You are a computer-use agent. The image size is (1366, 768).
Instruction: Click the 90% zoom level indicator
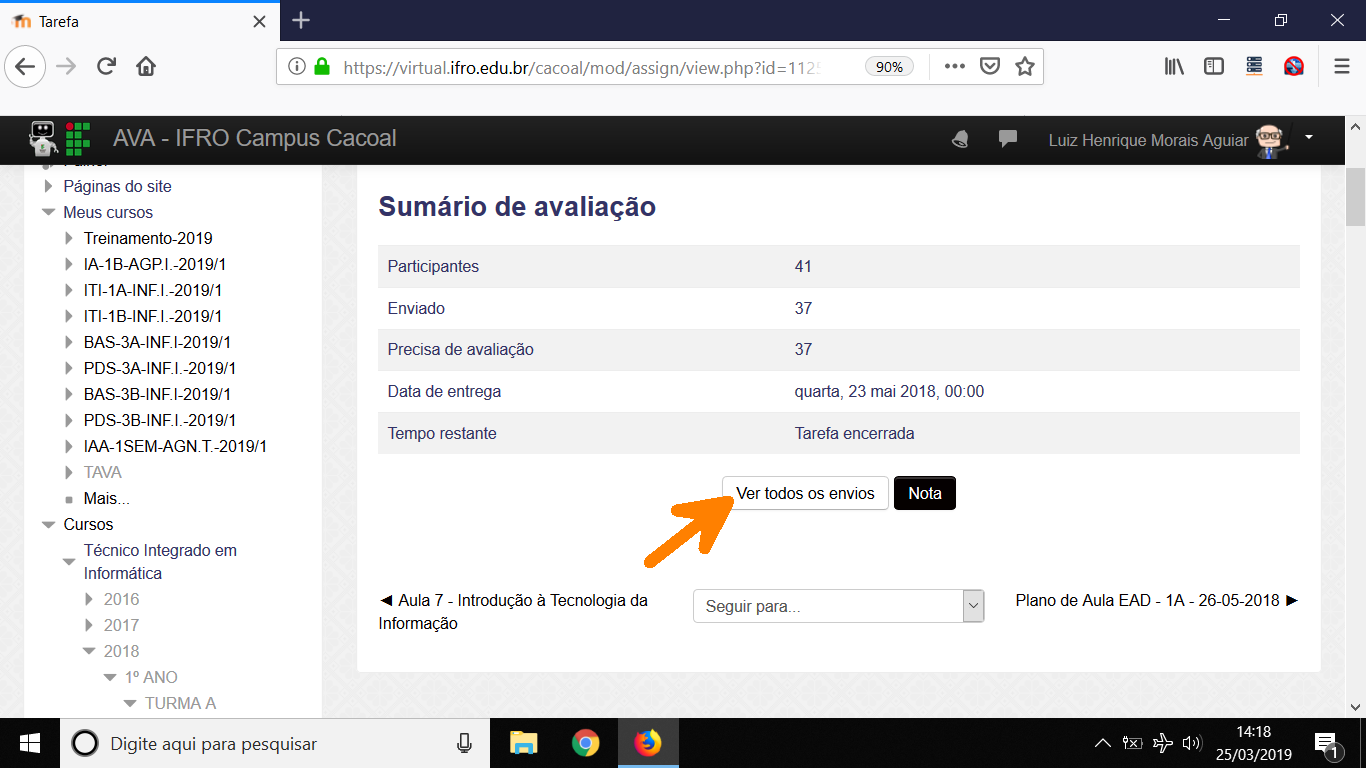[x=889, y=67]
